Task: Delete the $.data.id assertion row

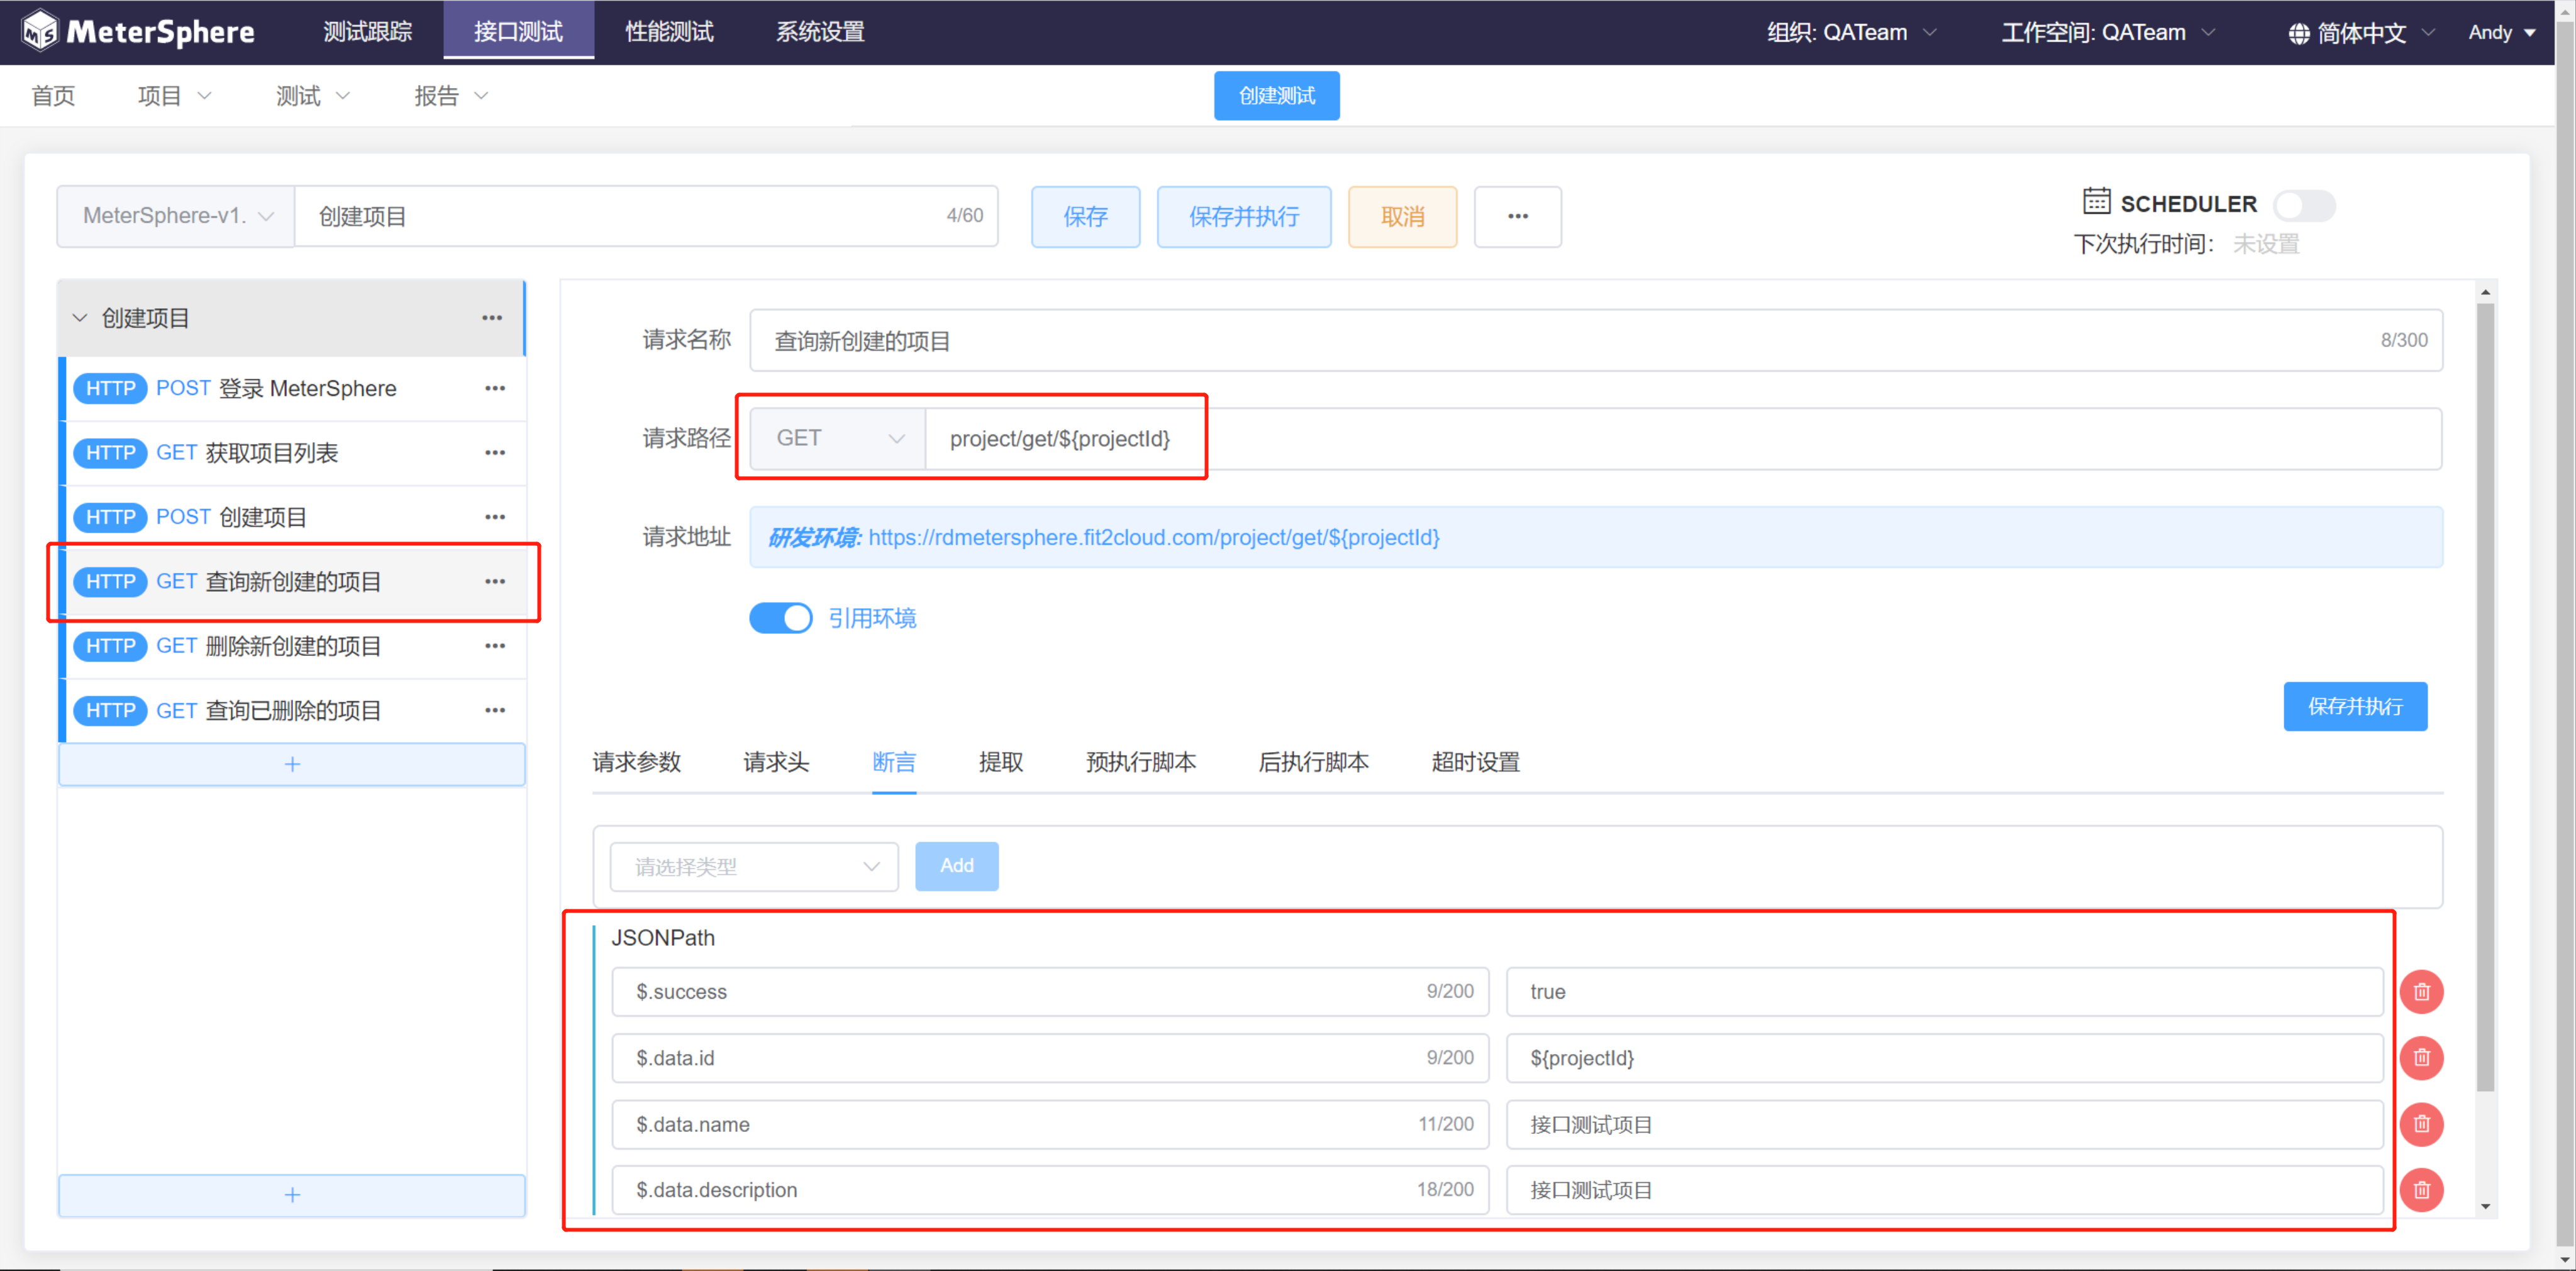Action: [x=2421, y=1057]
